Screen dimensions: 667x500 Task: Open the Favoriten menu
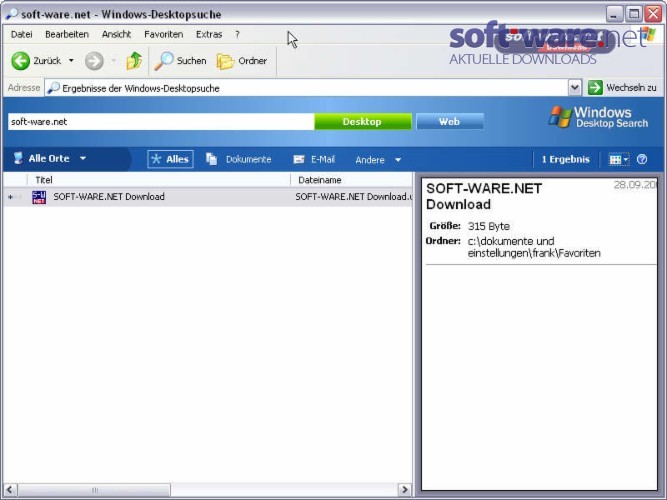[x=163, y=34]
